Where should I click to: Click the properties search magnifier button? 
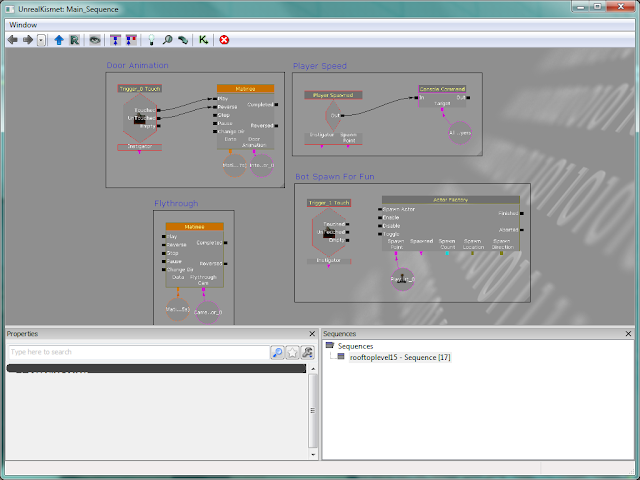tap(277, 352)
